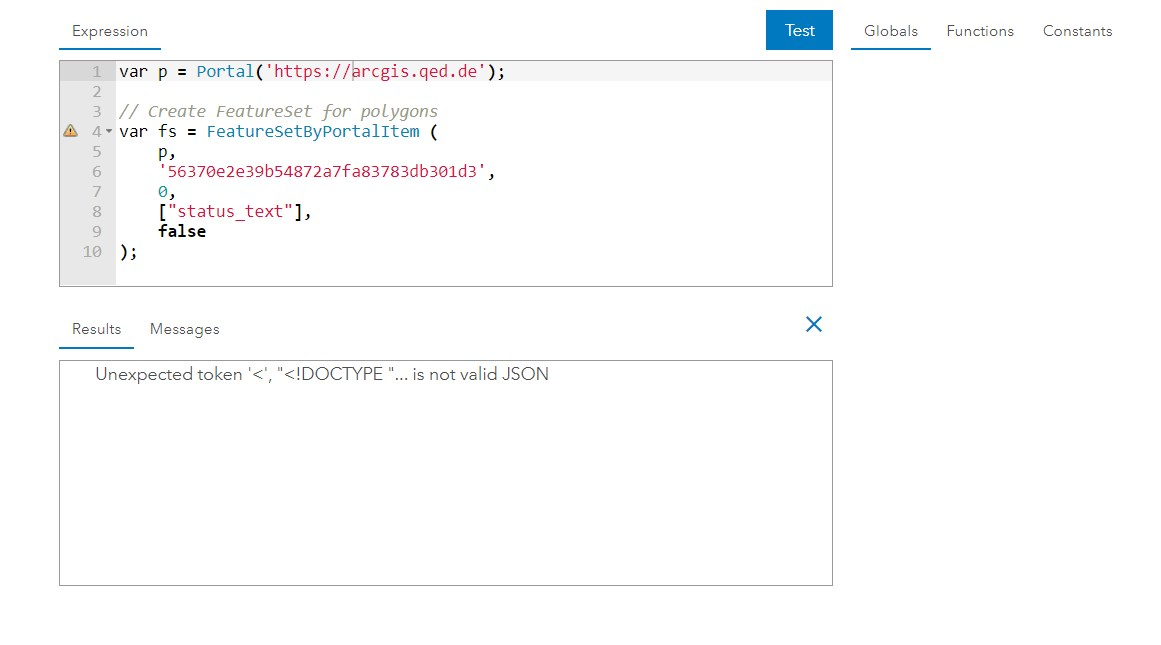Select the Results tab
1161x645 pixels.
click(96, 329)
